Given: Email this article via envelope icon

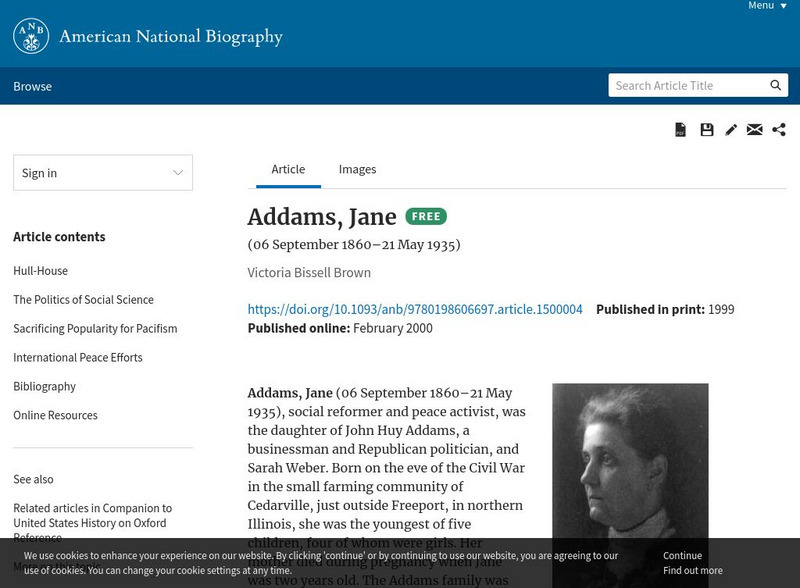Looking at the screenshot, I should pyautogui.click(x=755, y=130).
